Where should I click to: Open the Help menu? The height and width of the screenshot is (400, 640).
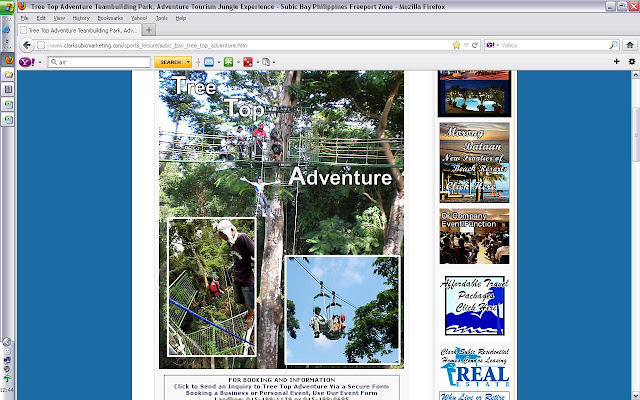click(x=181, y=18)
